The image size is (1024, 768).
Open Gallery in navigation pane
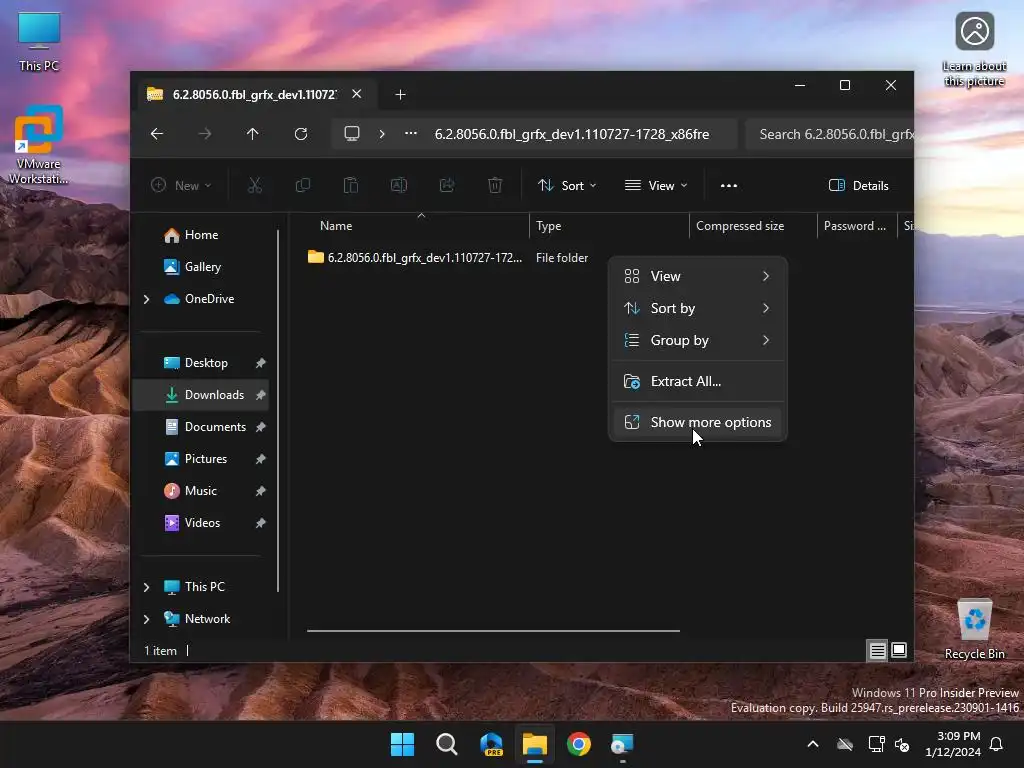tap(201, 267)
